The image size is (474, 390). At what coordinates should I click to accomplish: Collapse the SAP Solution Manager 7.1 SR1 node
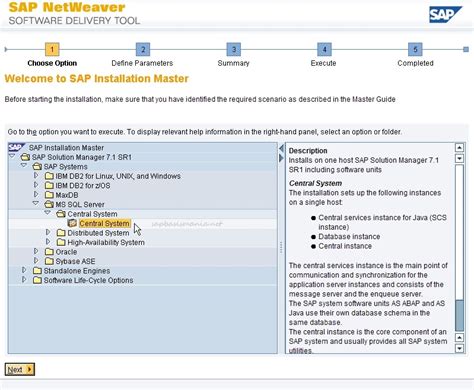pos(12,156)
